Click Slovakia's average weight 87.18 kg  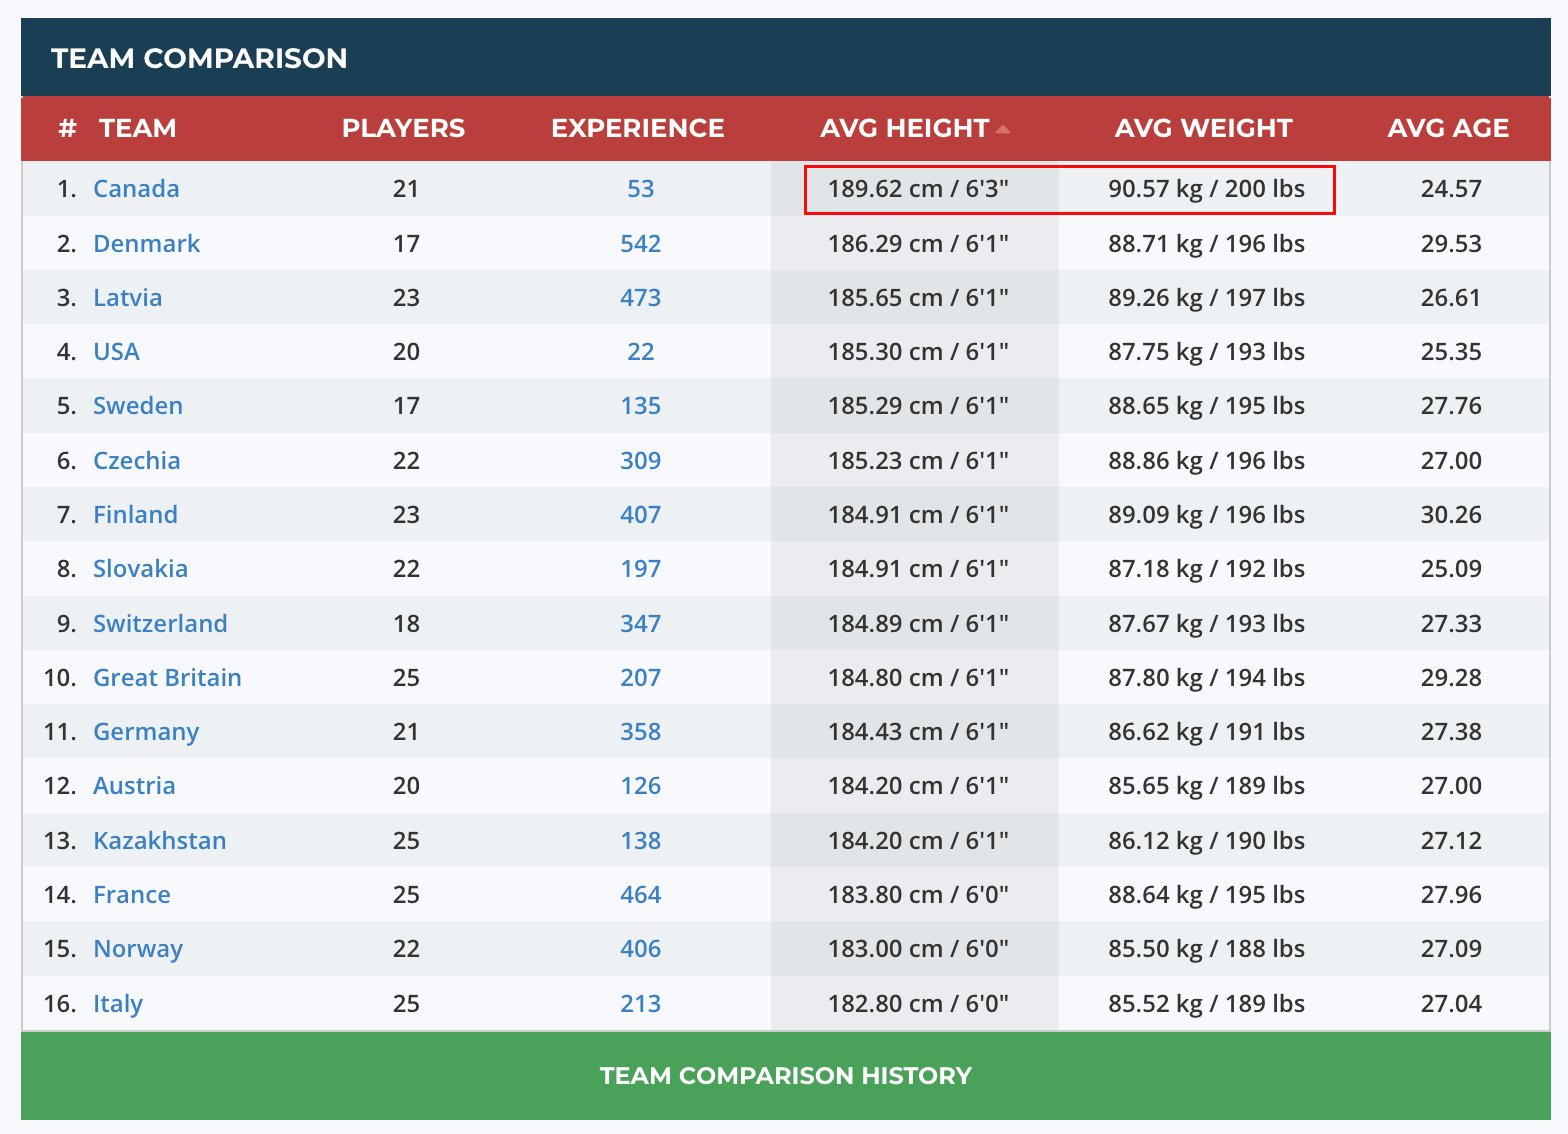(x=1207, y=569)
